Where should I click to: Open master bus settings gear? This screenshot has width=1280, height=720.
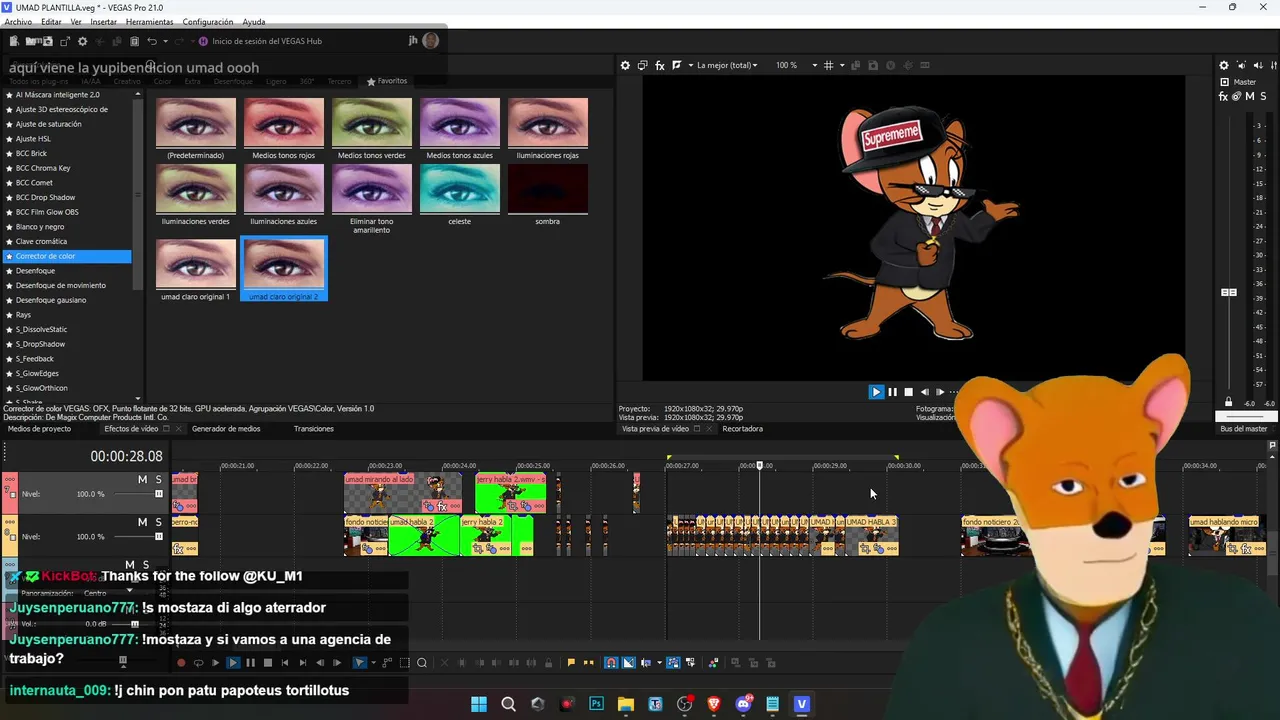click(1224, 65)
